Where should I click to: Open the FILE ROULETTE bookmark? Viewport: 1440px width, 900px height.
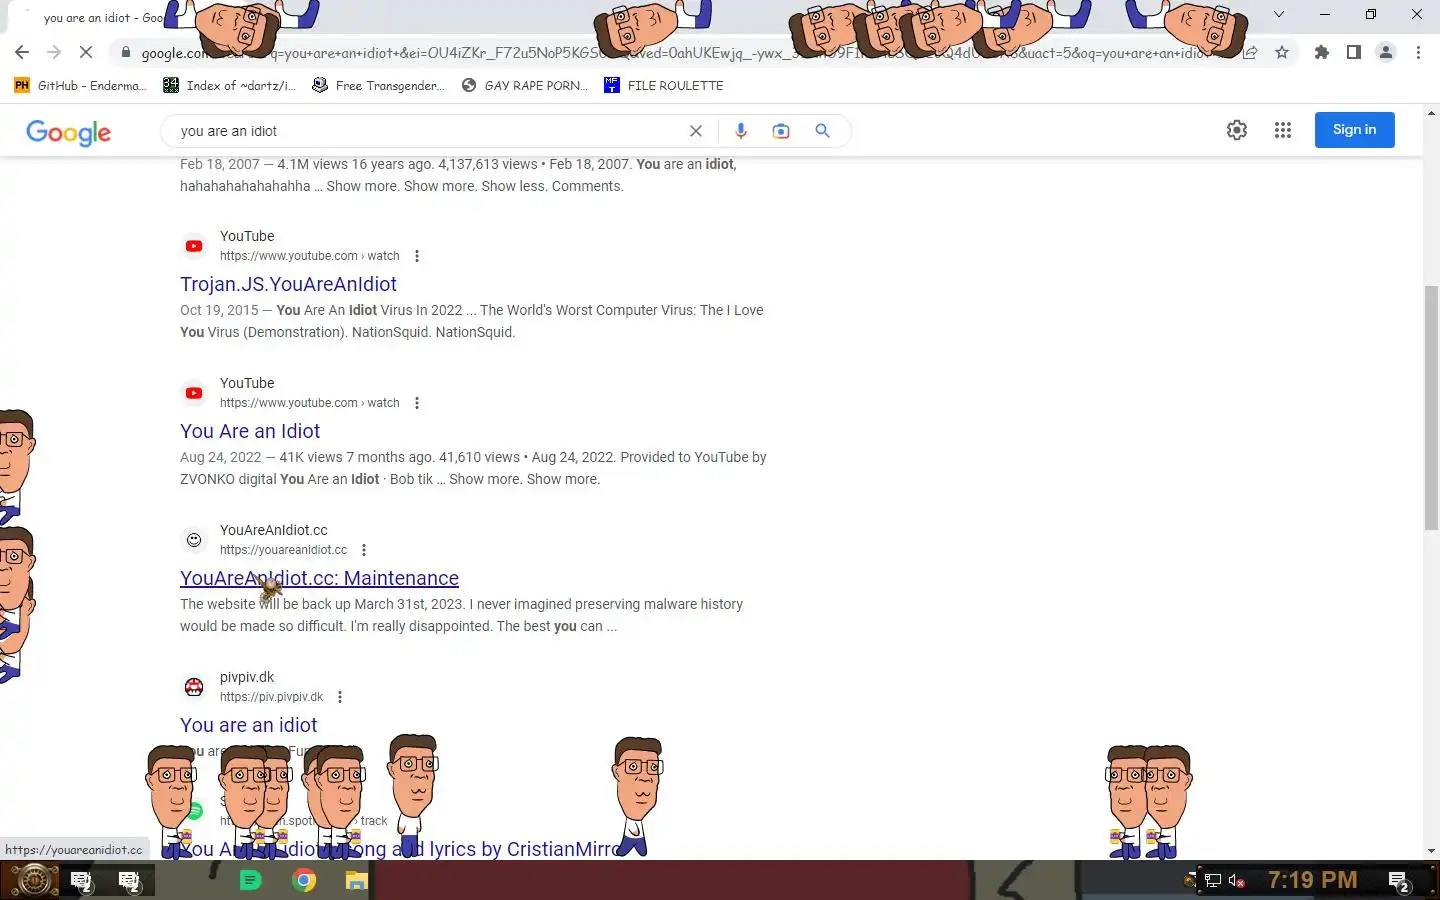click(664, 85)
